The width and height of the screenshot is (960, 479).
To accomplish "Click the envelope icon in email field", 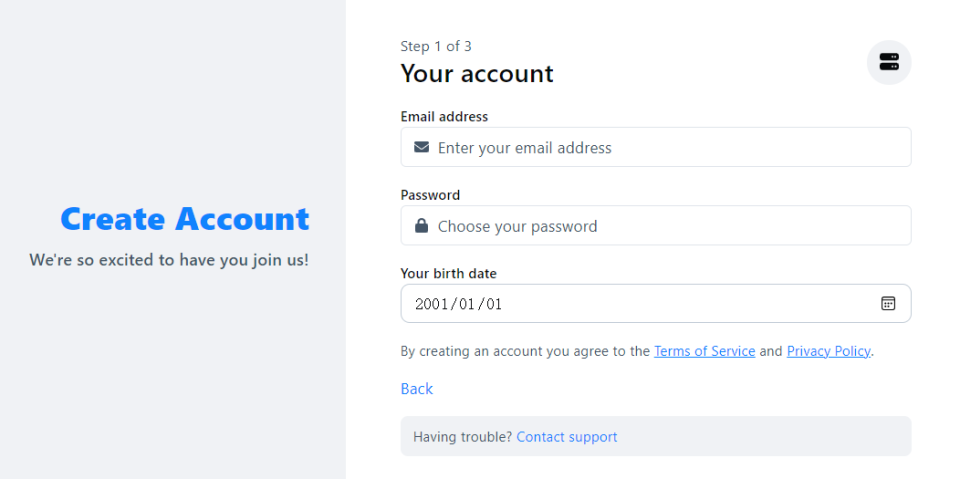I will tap(421, 147).
